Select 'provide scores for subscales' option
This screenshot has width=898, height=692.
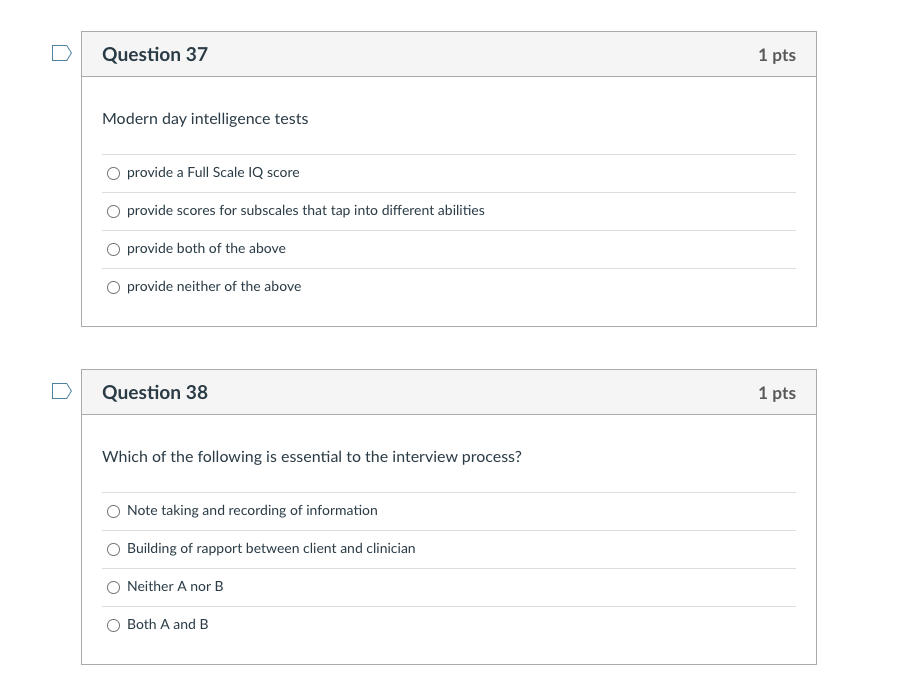click(113, 211)
